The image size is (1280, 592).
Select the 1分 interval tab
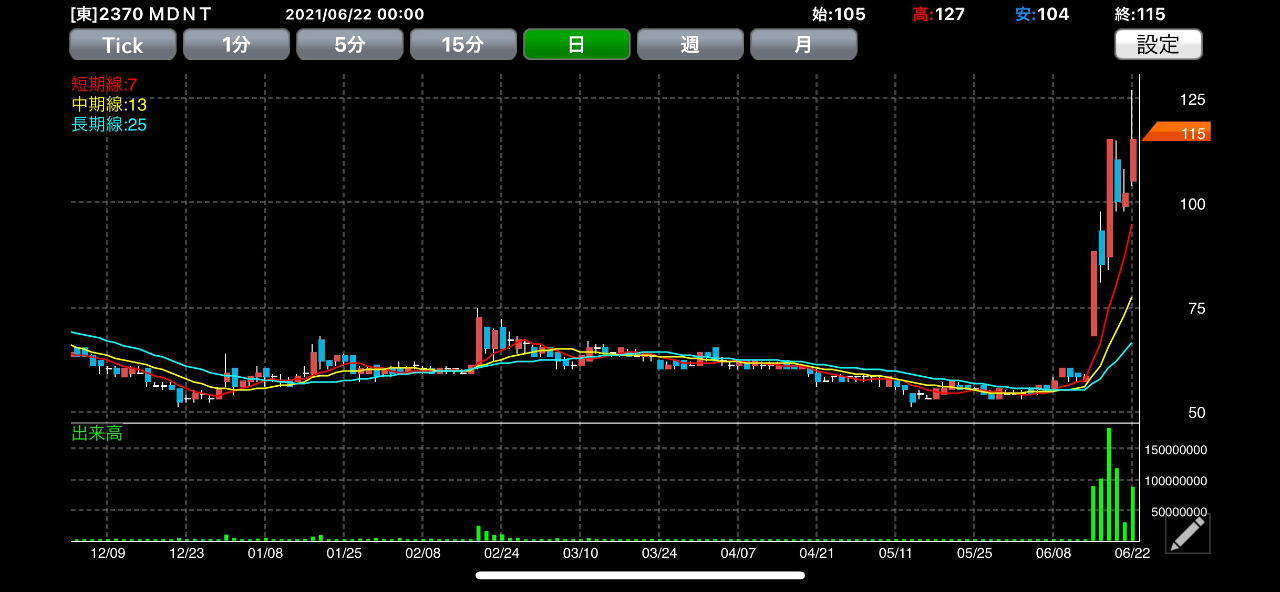click(236, 44)
